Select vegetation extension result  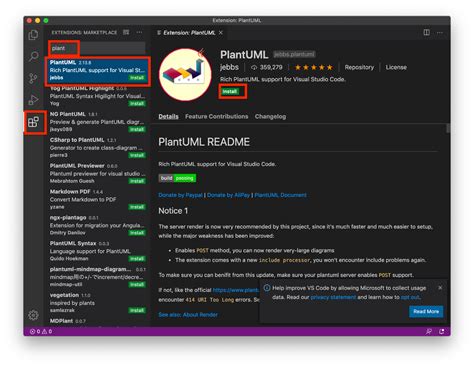tap(97, 303)
